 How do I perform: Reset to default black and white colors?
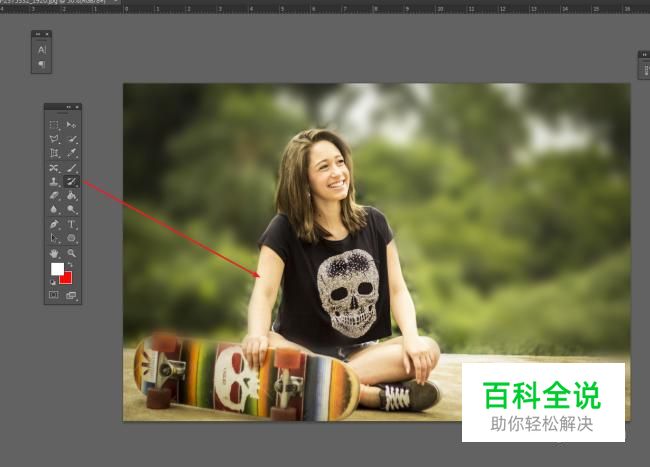(x=53, y=282)
